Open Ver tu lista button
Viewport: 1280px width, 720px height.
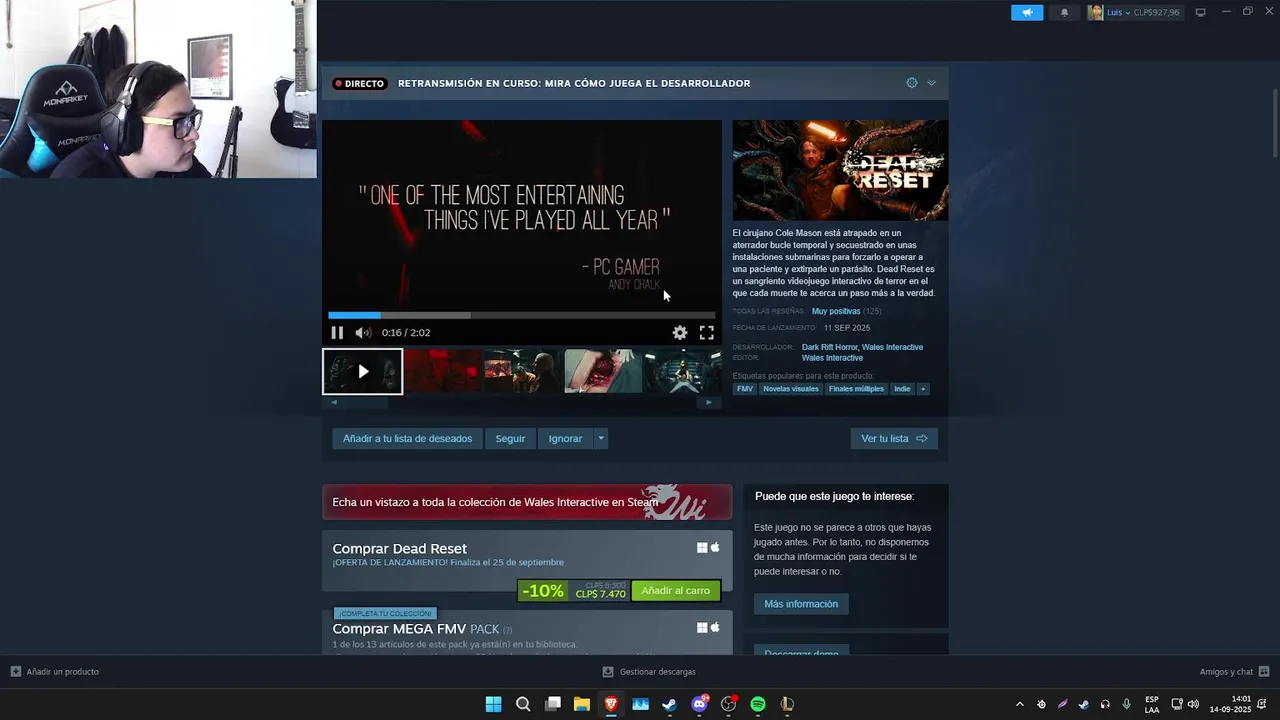894,438
